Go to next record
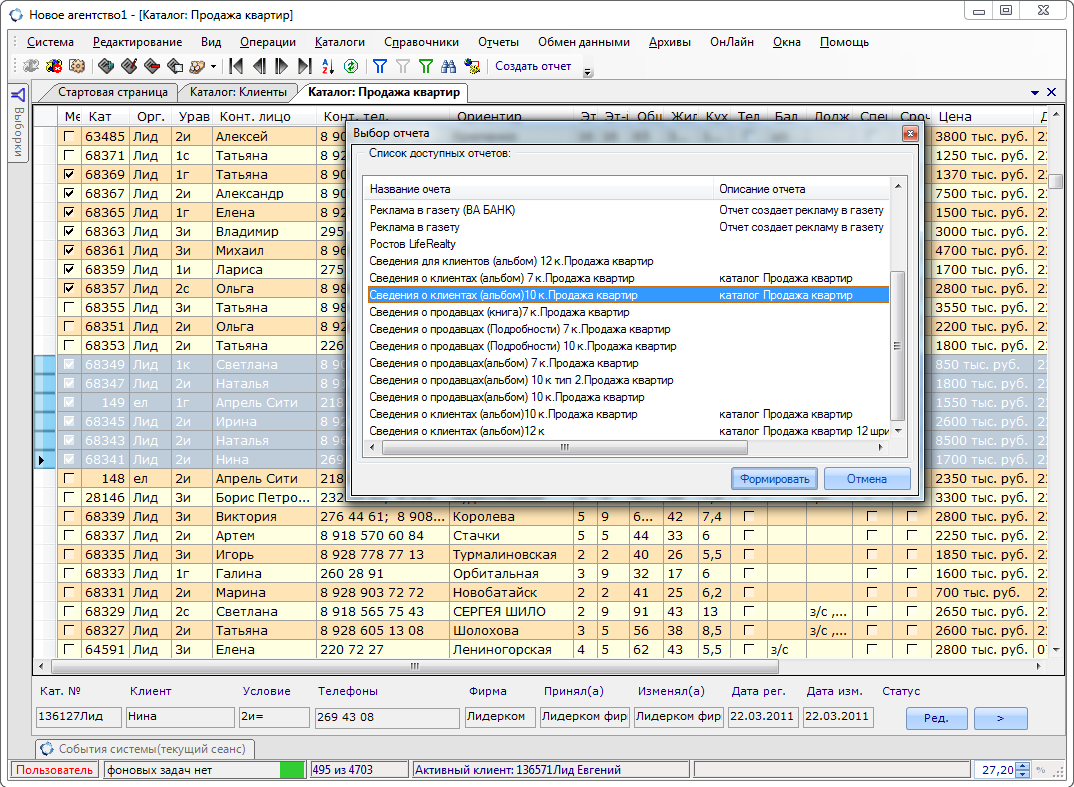Screen dimensions: 1074x787 click(282, 66)
